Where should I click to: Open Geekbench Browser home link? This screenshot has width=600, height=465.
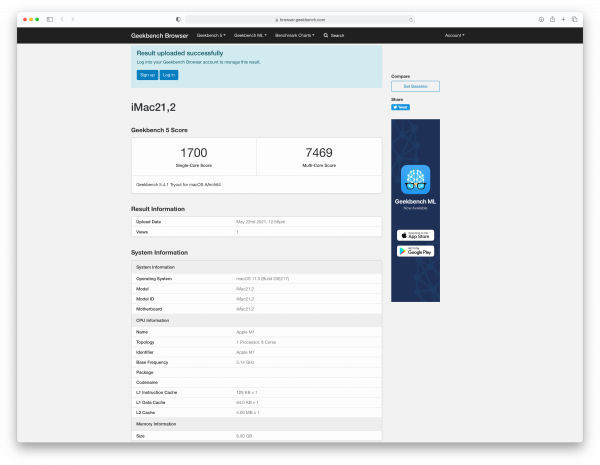pos(160,36)
